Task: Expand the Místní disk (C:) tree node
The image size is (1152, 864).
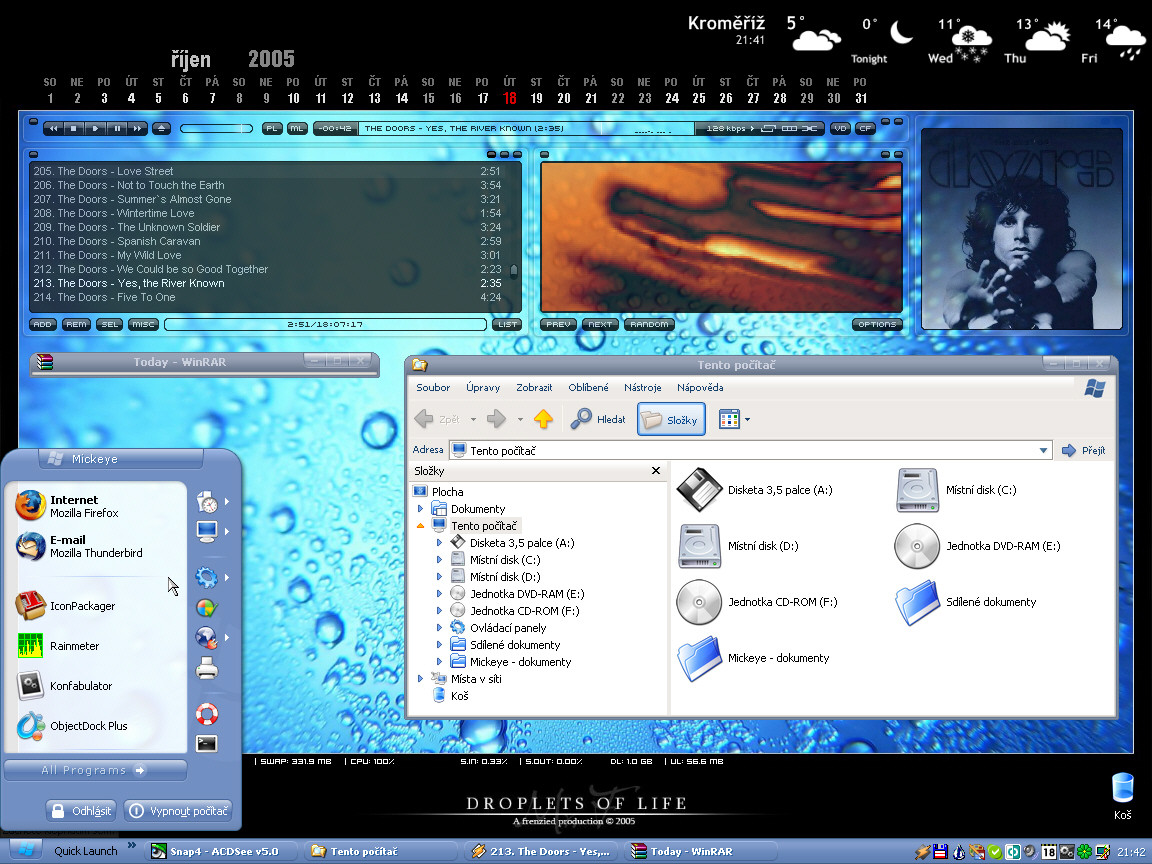Action: coord(439,560)
